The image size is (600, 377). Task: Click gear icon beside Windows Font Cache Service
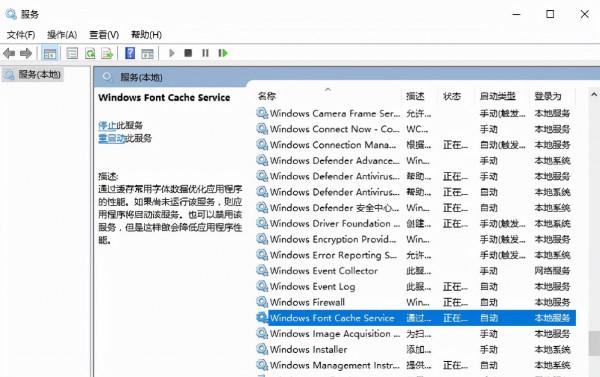(262, 318)
